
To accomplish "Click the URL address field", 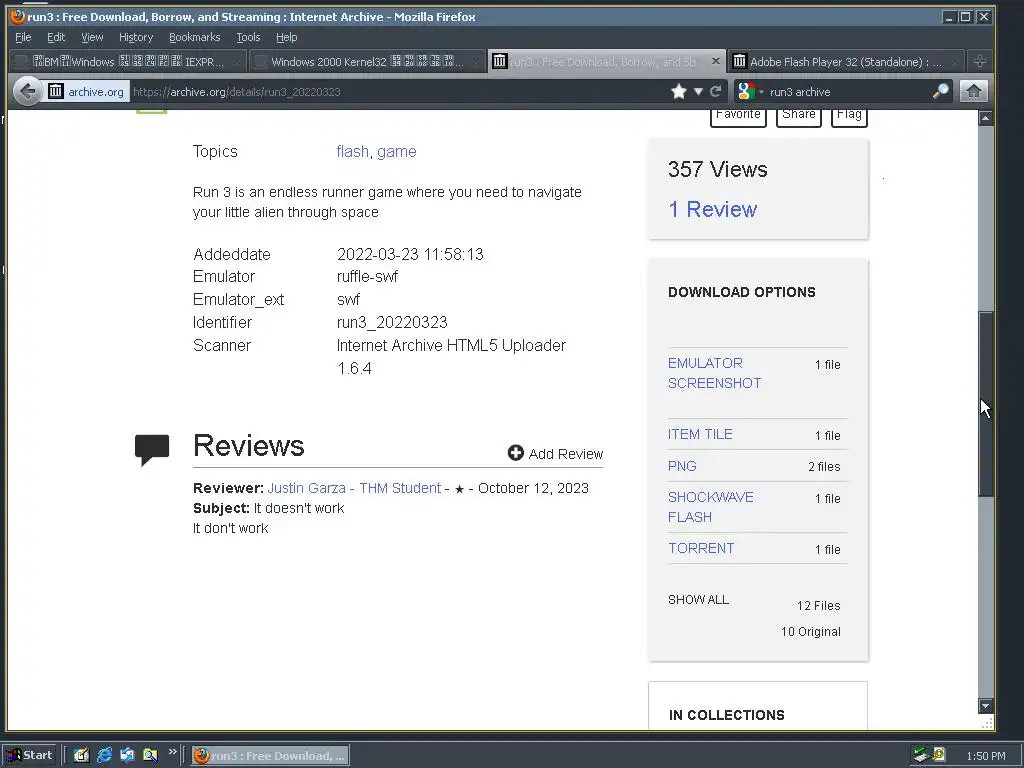I will point(398,91).
